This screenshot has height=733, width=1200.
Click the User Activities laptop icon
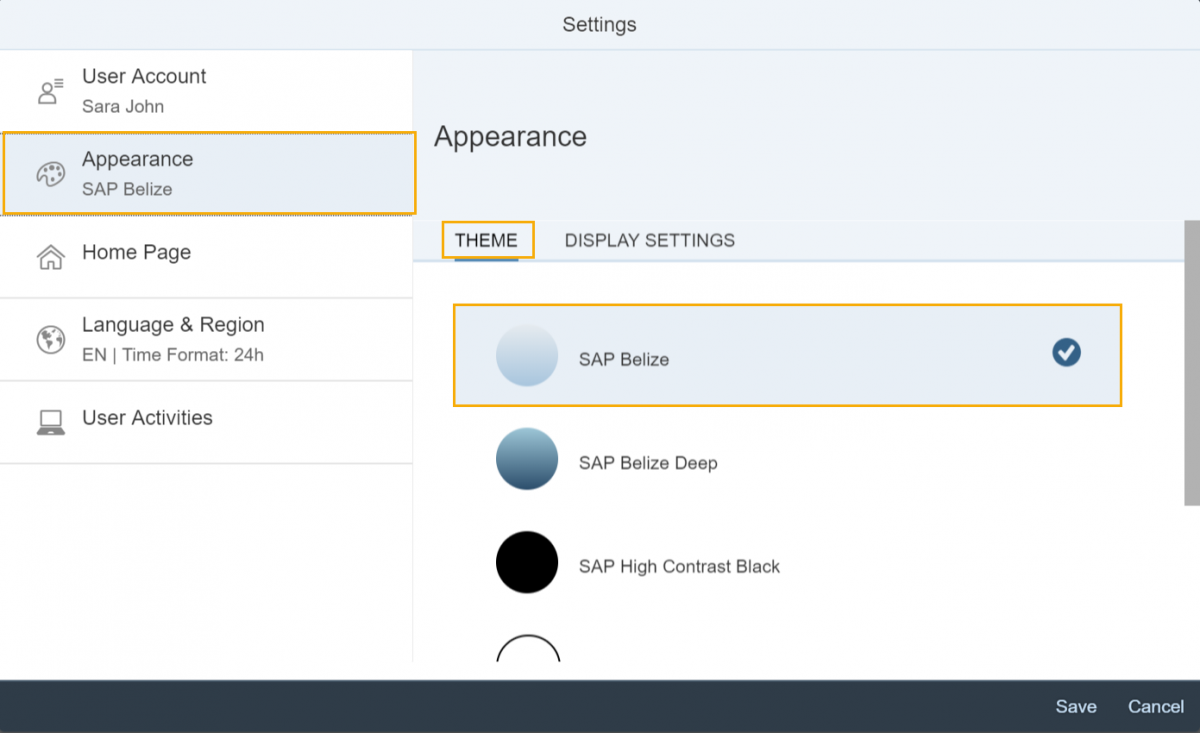tap(50, 422)
